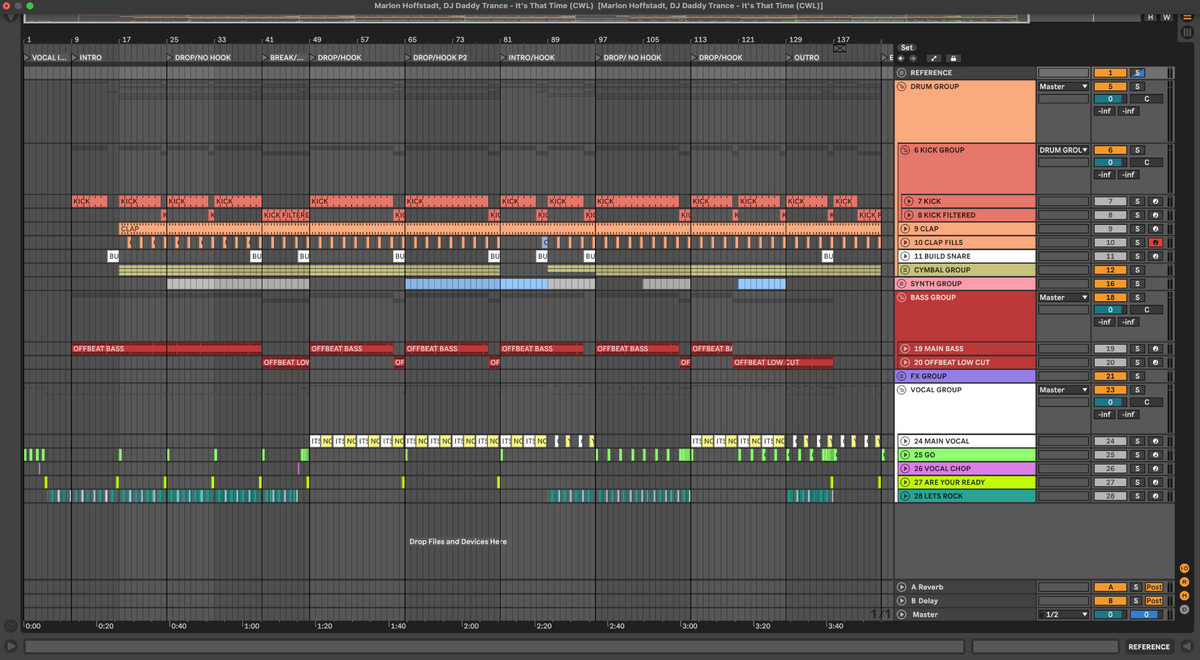Unfold the 7 KICK track

(x=907, y=201)
